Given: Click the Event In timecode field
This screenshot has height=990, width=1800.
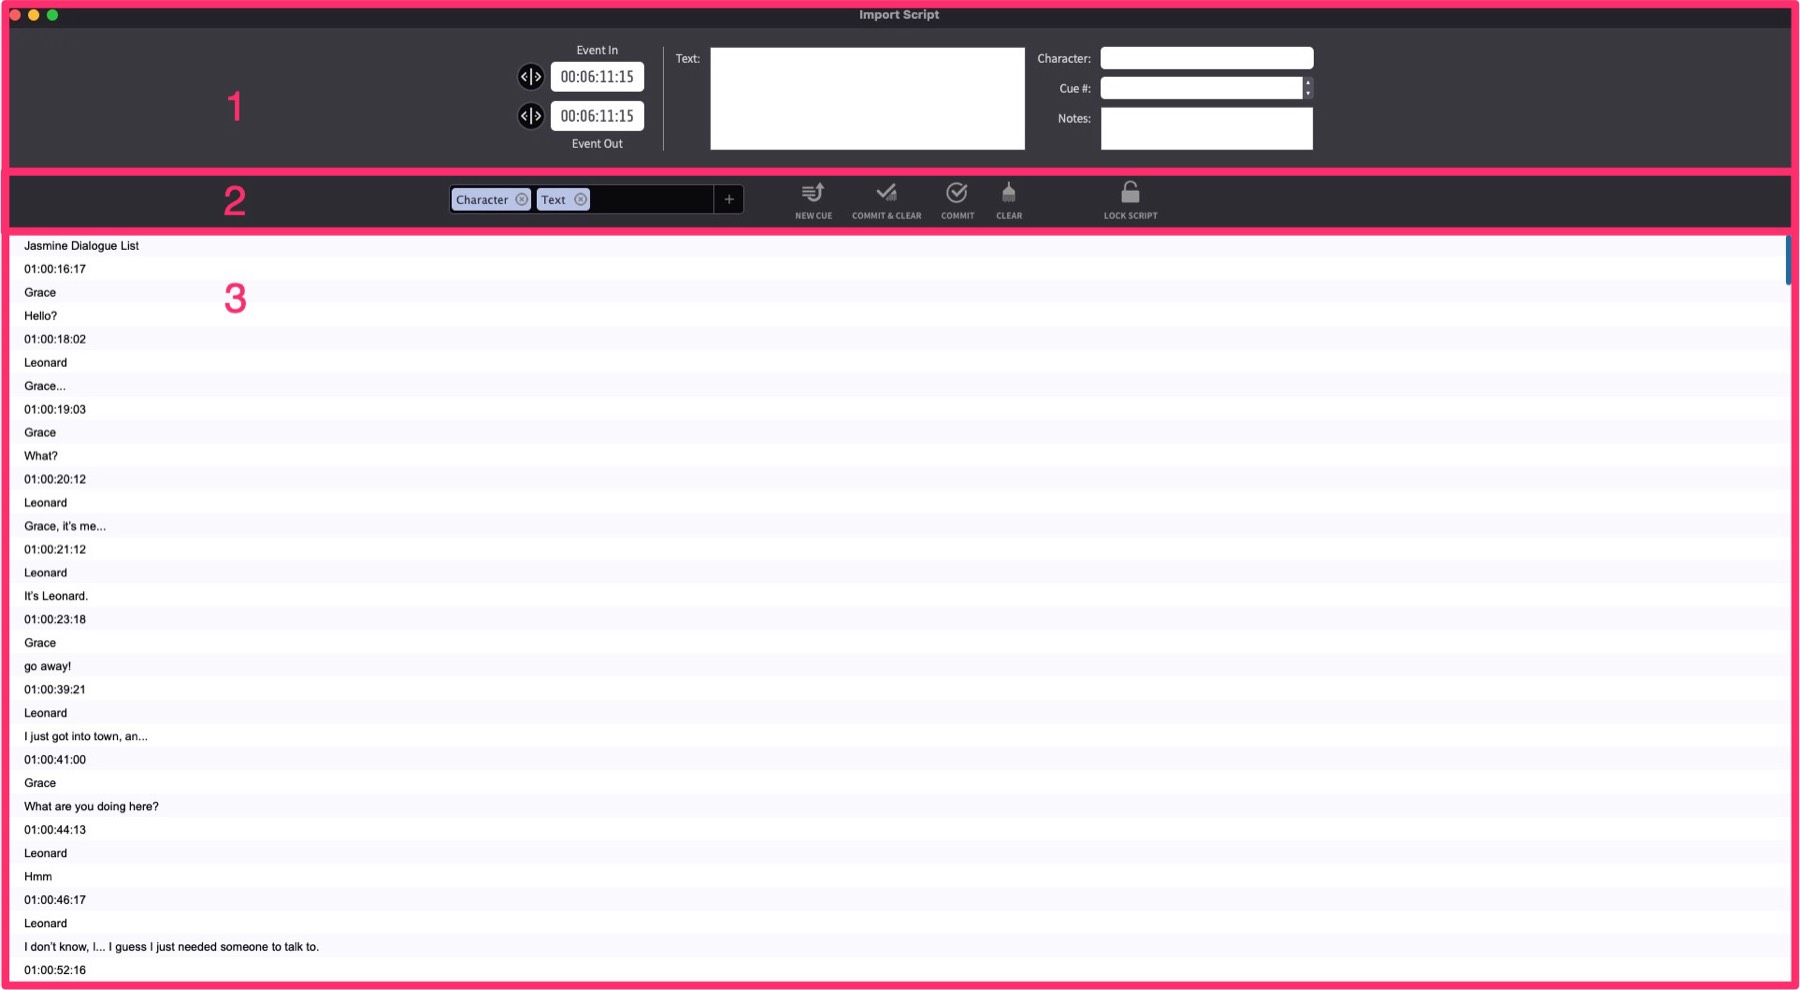Looking at the screenshot, I should (597, 77).
